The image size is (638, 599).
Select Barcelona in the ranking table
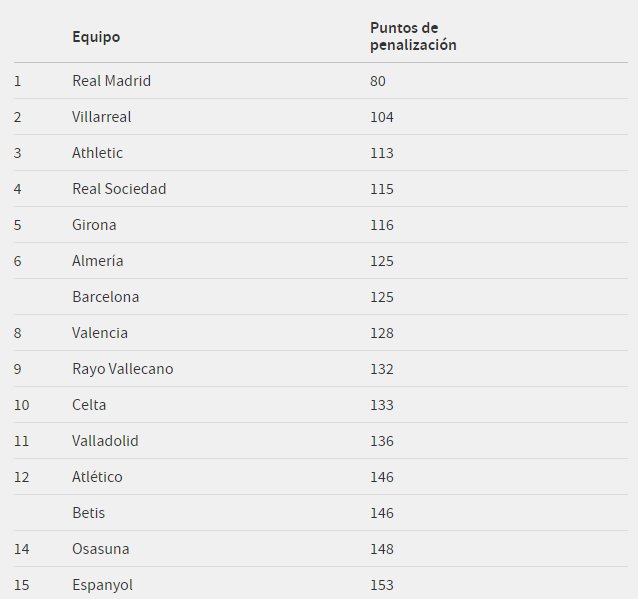pos(106,297)
